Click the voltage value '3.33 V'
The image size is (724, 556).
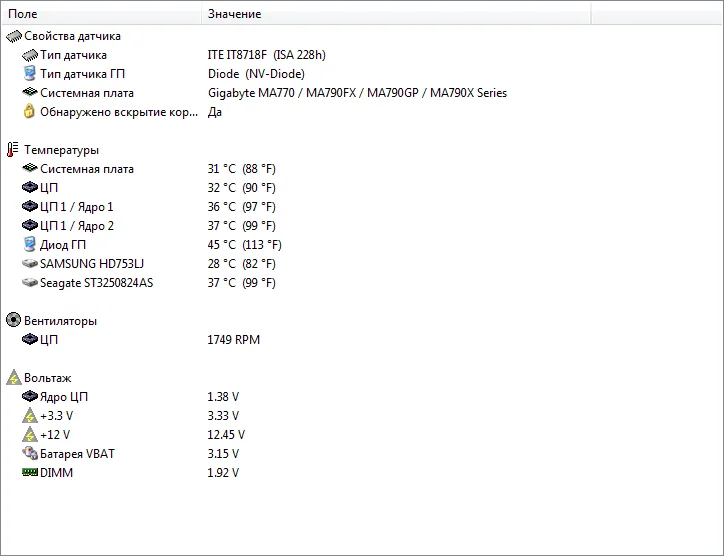click(223, 416)
